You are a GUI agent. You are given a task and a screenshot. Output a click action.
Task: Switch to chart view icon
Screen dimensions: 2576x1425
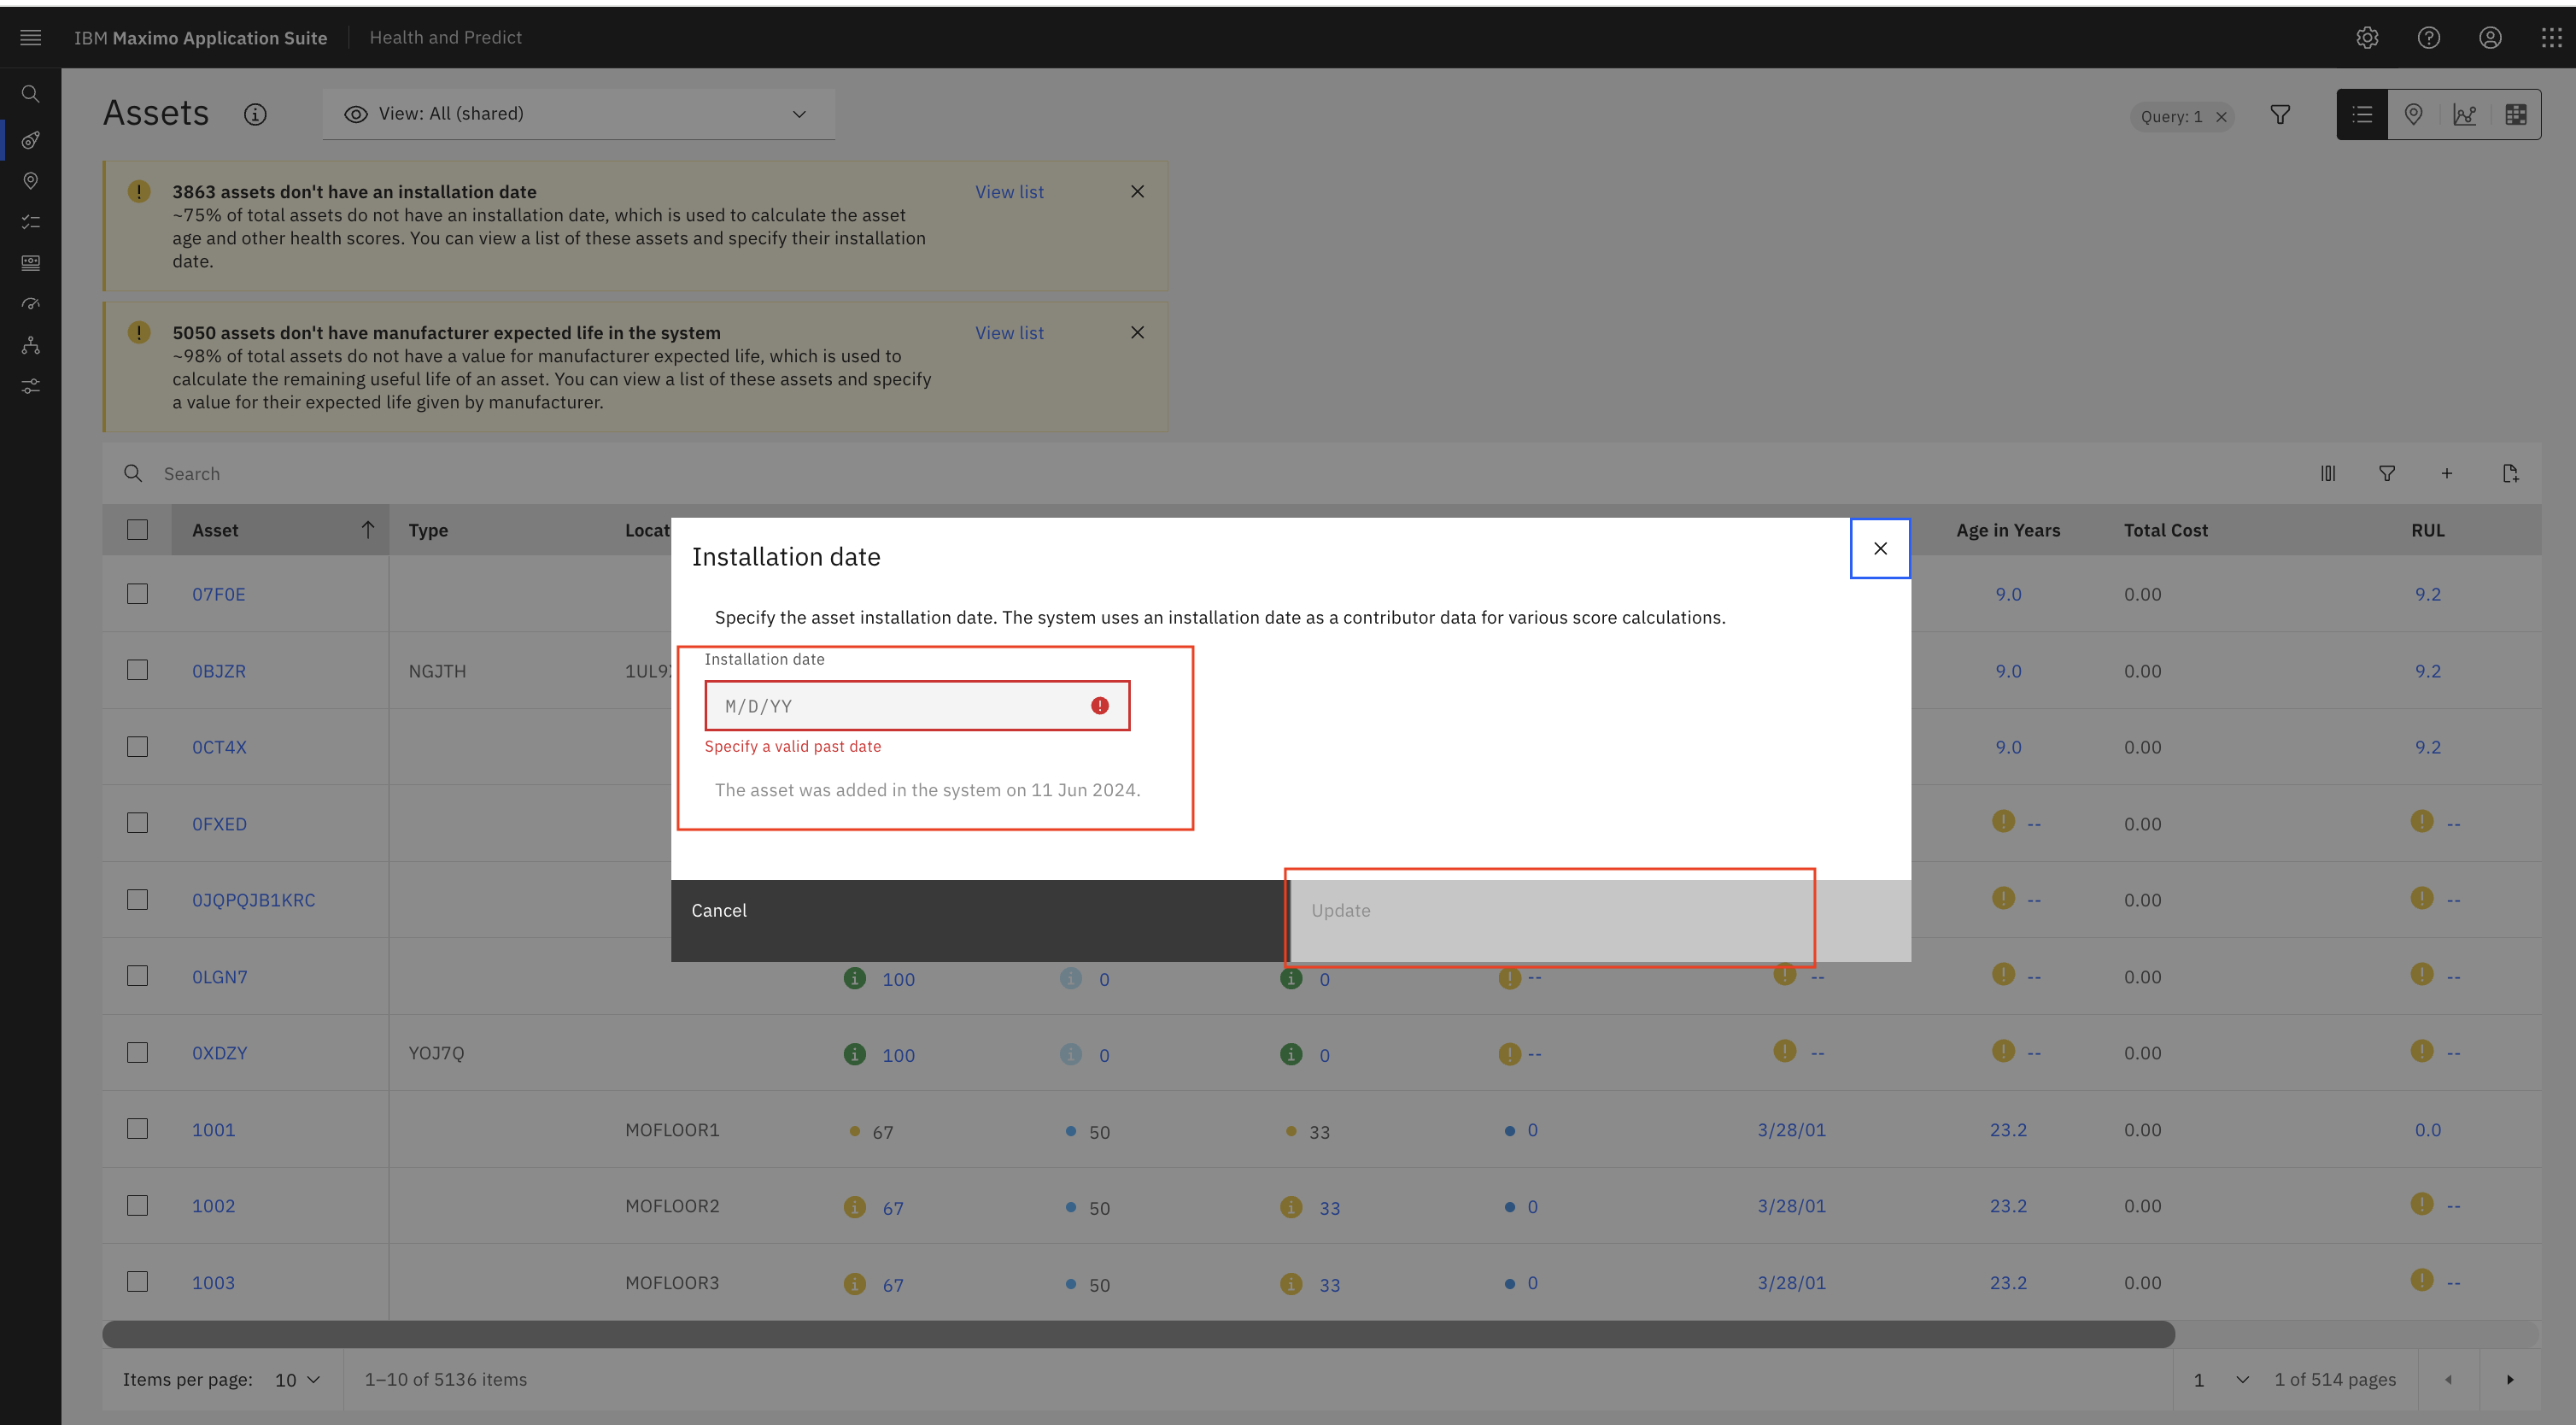(x=2465, y=114)
